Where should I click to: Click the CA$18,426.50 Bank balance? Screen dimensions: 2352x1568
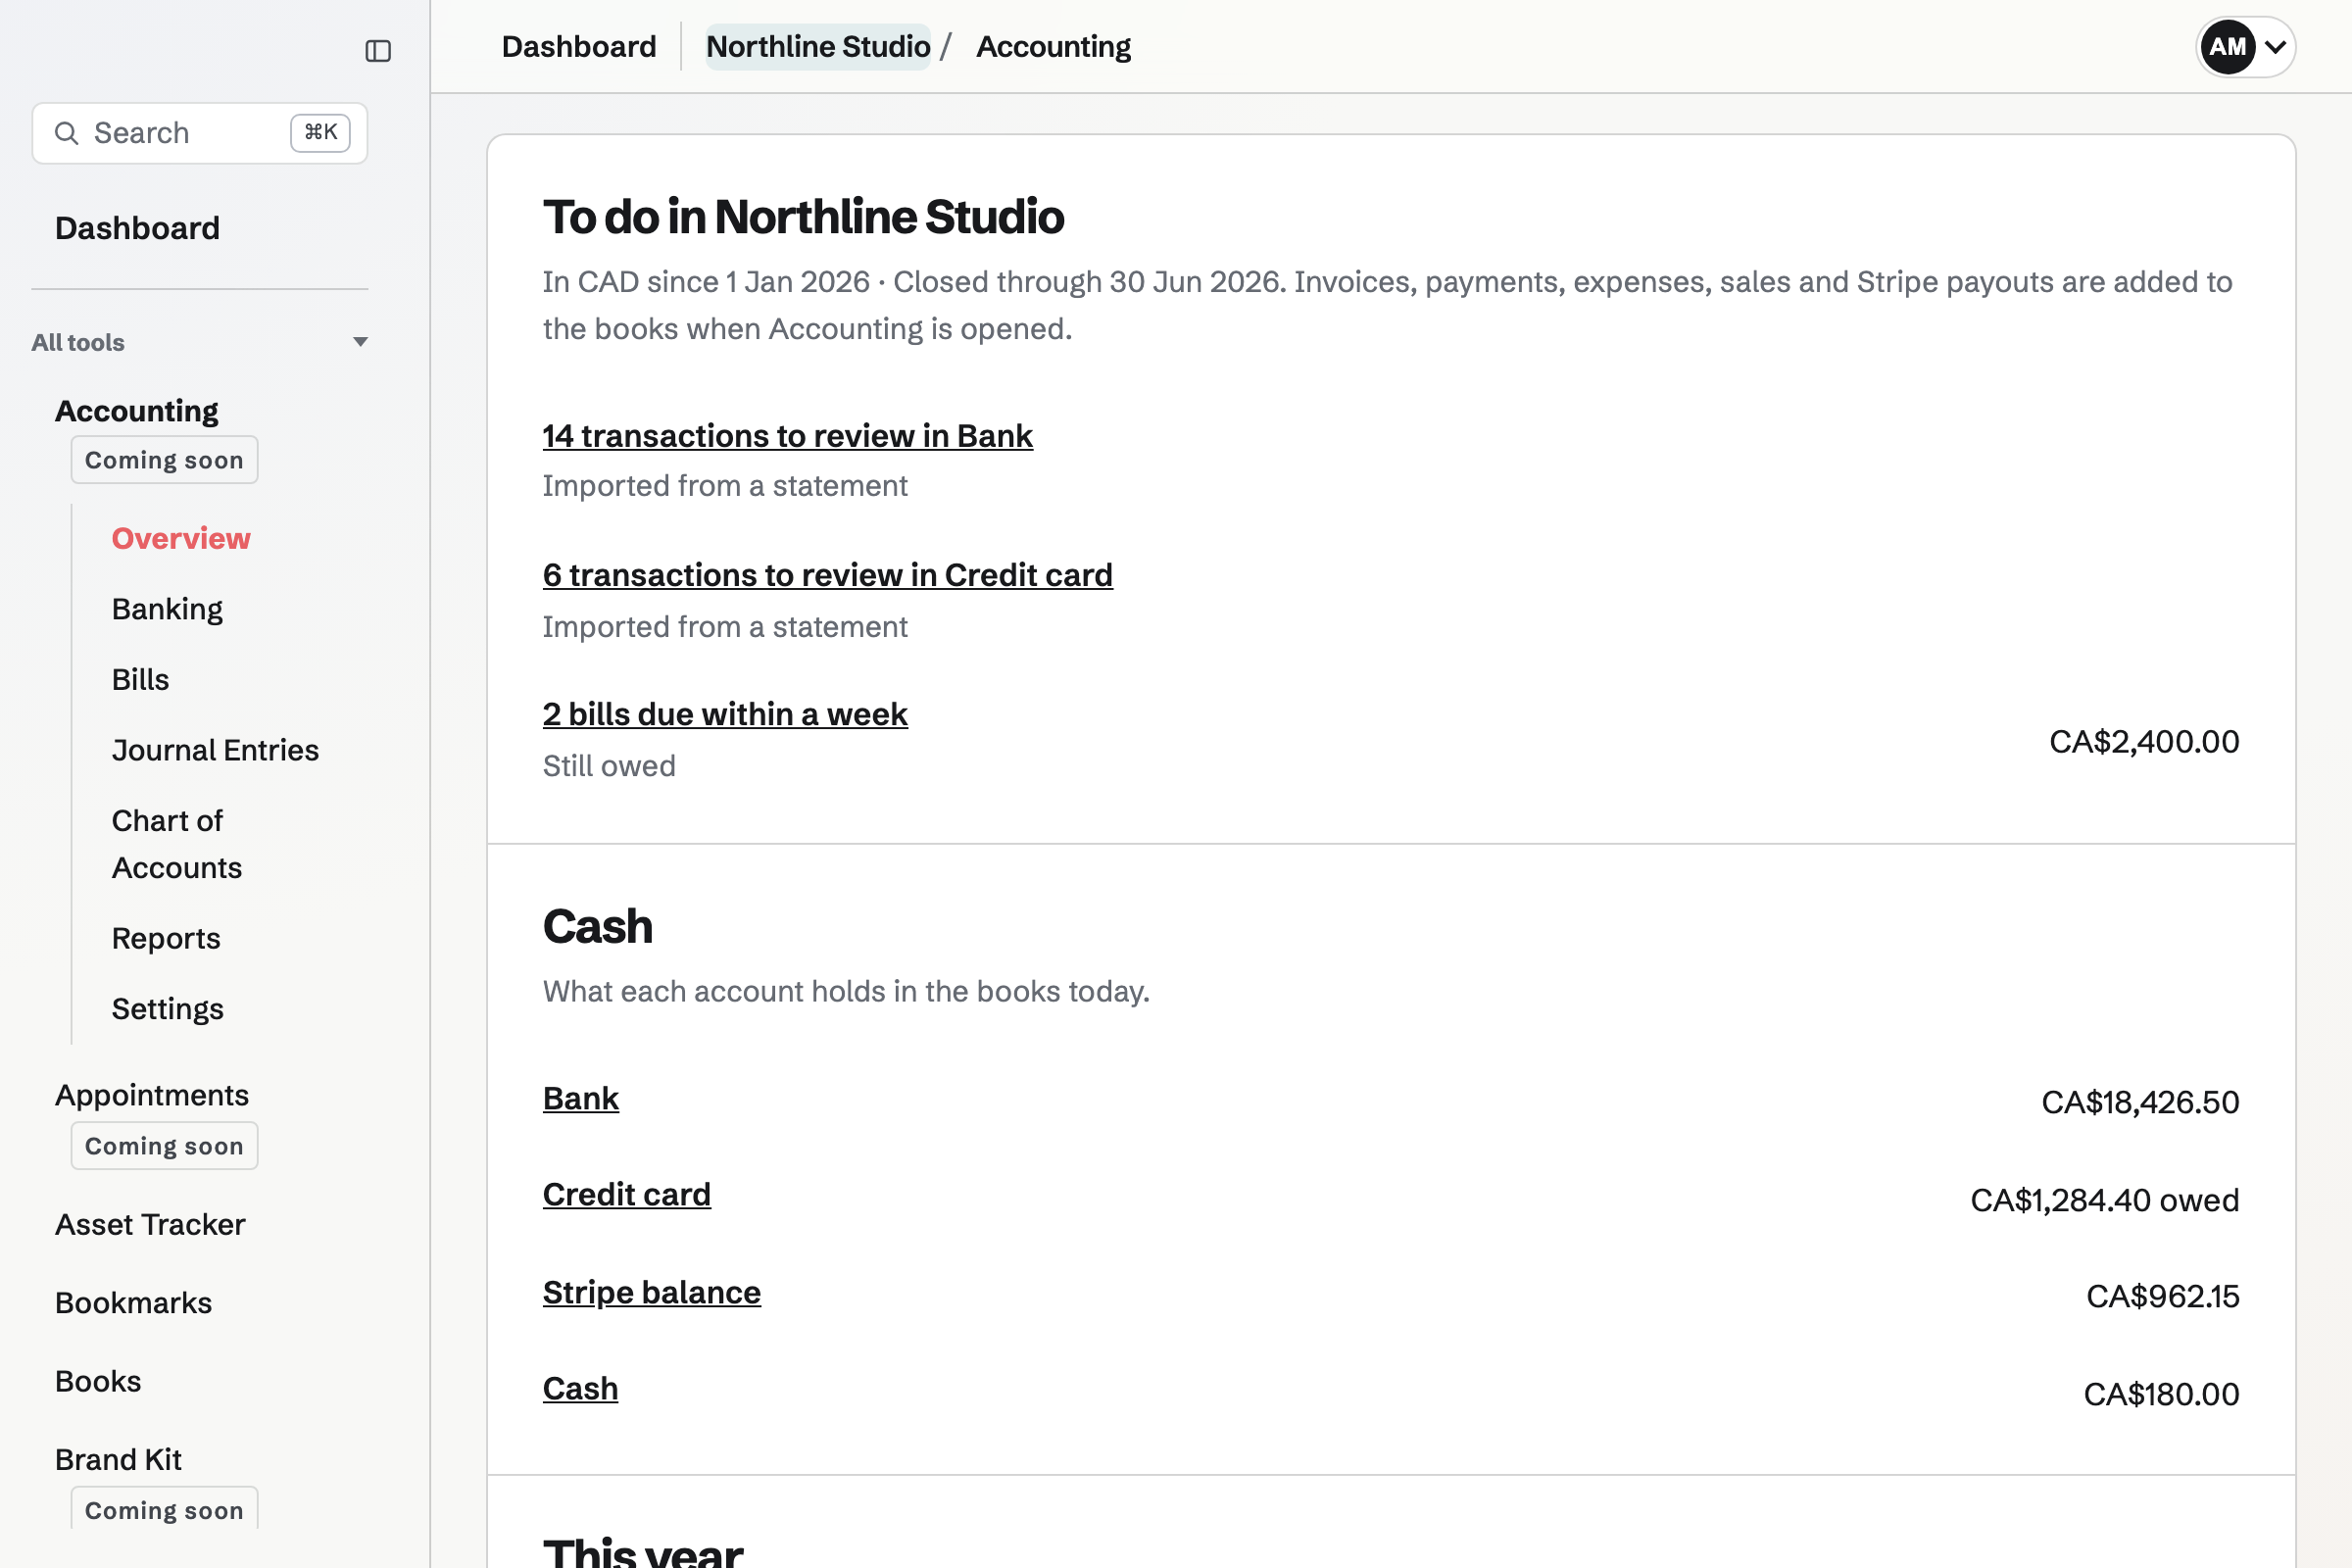pos(2140,1102)
